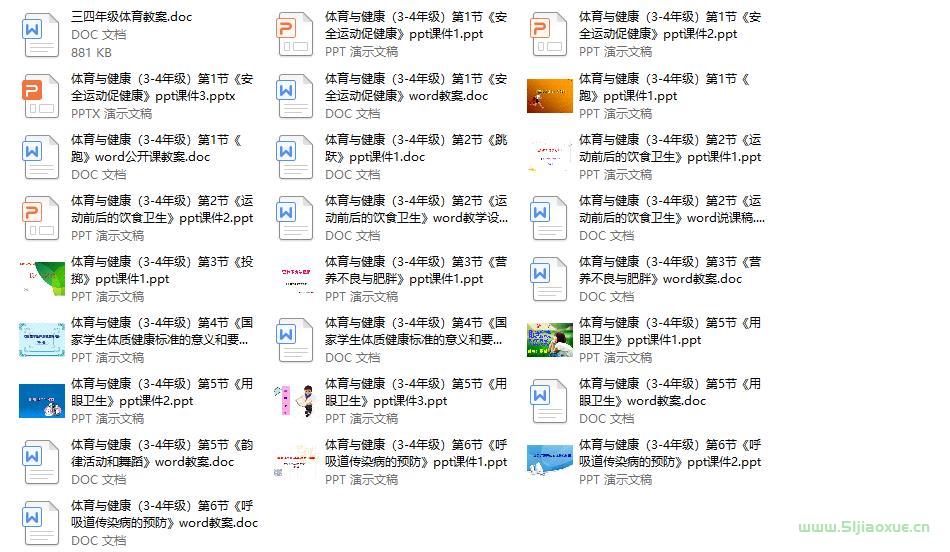Click the Word icon of 《跑》word公开课教案.doc
Image resolution: width=950 pixels, height=552 pixels.
pyautogui.click(x=41, y=157)
